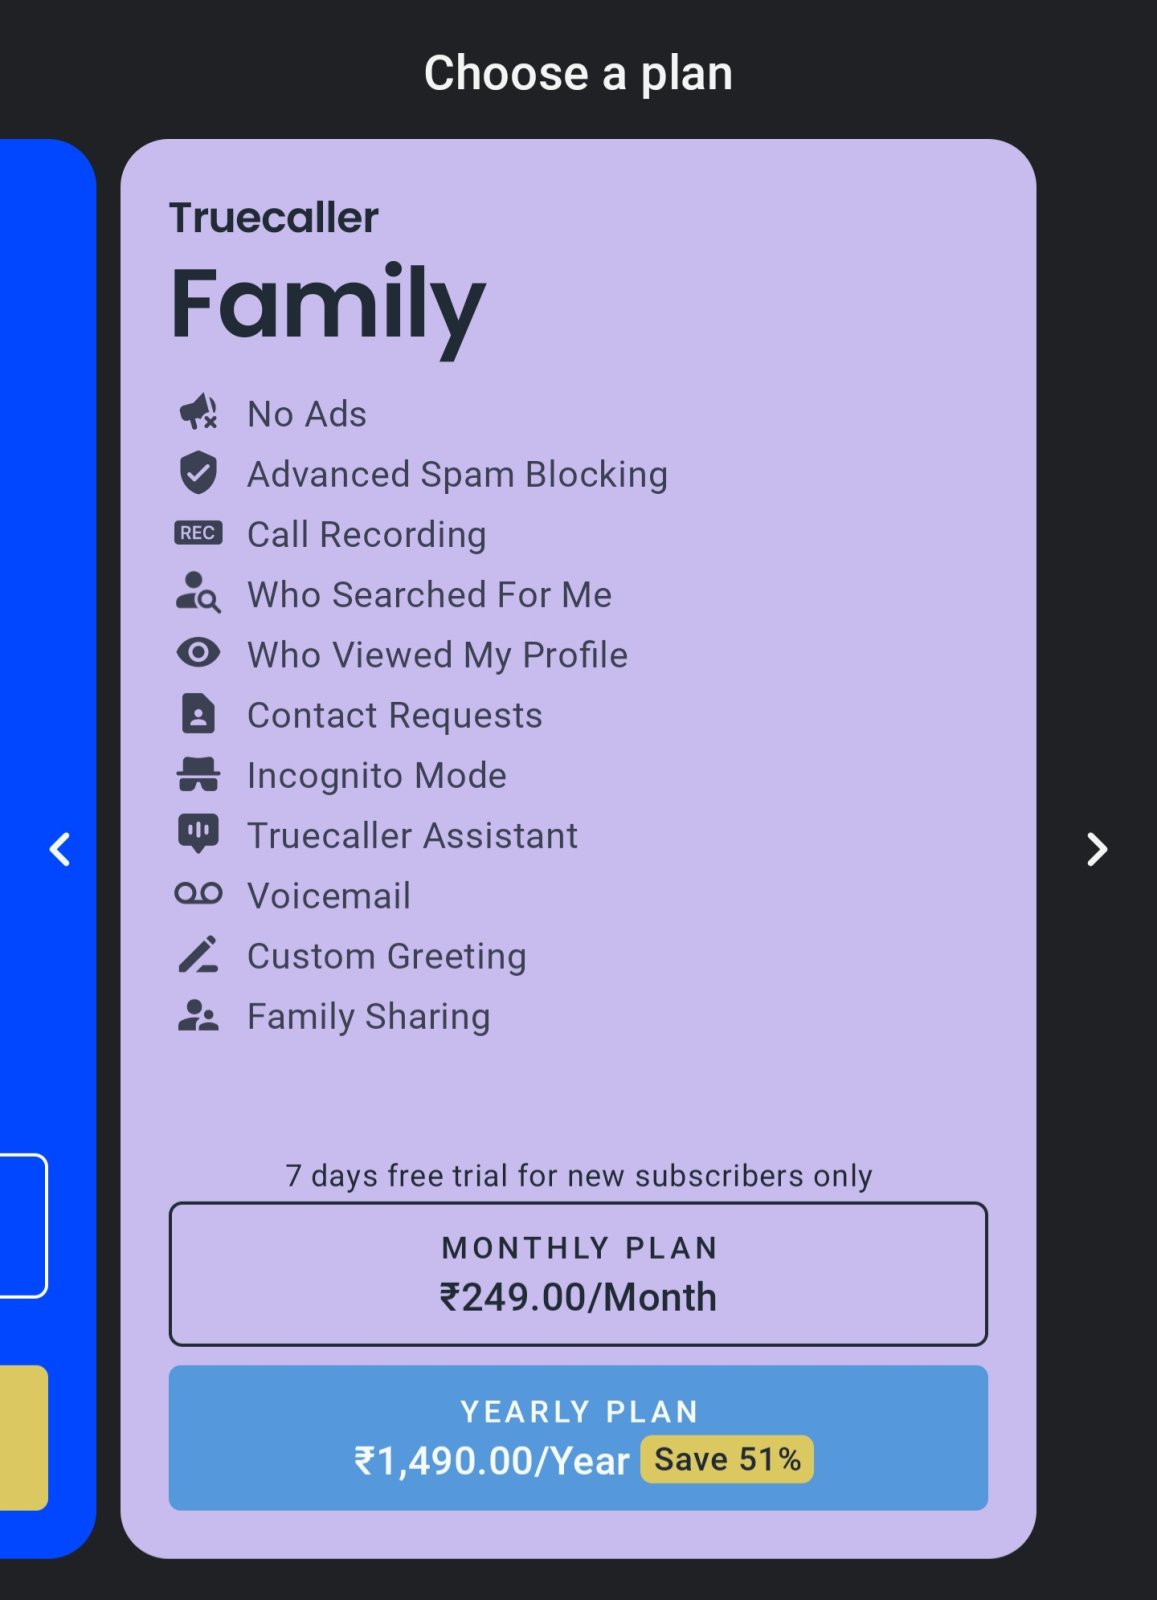Tap the outlined button on the blue plan card
Viewport: 1157px width, 1600px height.
pyautogui.click(x=23, y=1226)
